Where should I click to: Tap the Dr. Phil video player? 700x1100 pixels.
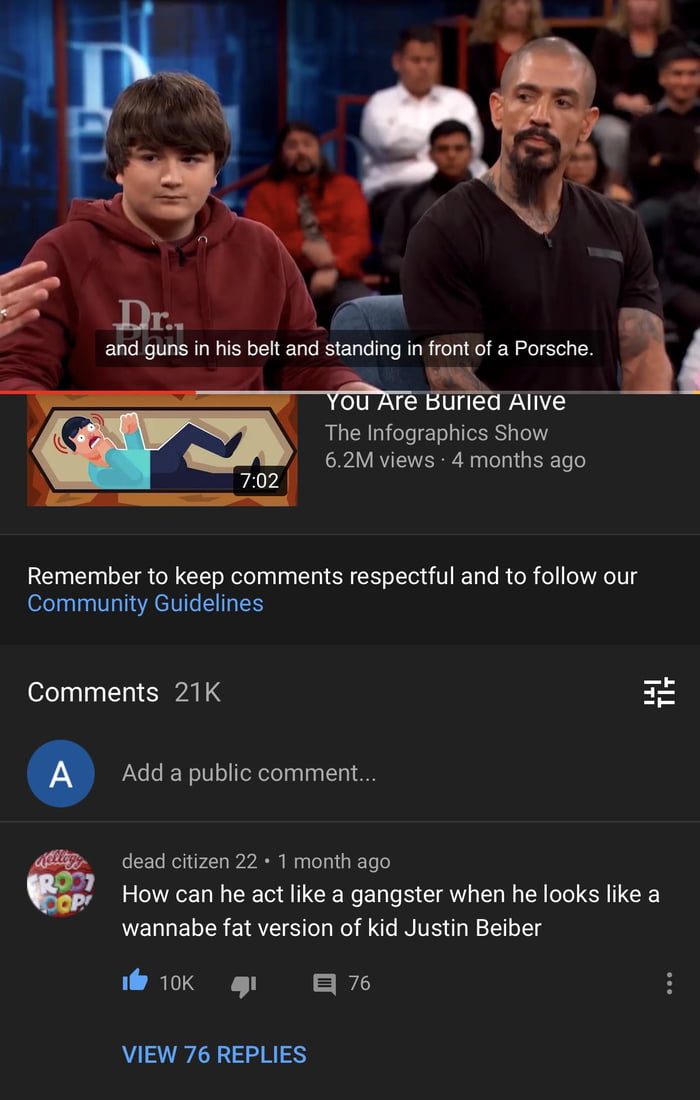[350, 195]
